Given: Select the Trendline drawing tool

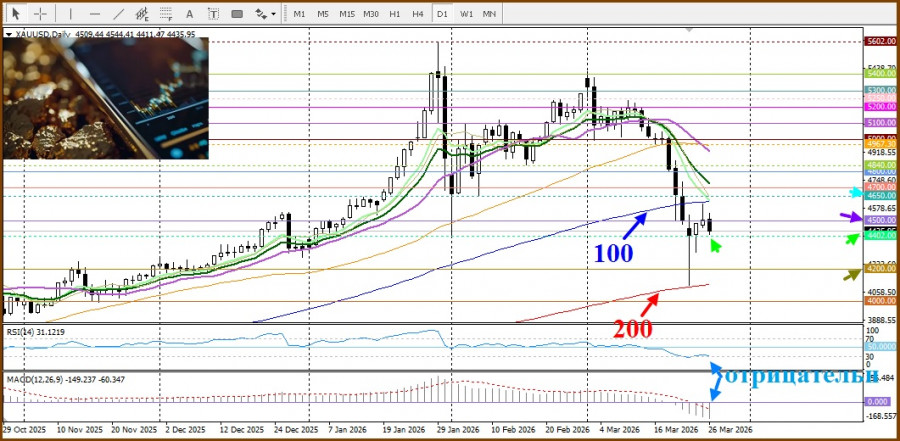Looking at the screenshot, I should 118,13.
